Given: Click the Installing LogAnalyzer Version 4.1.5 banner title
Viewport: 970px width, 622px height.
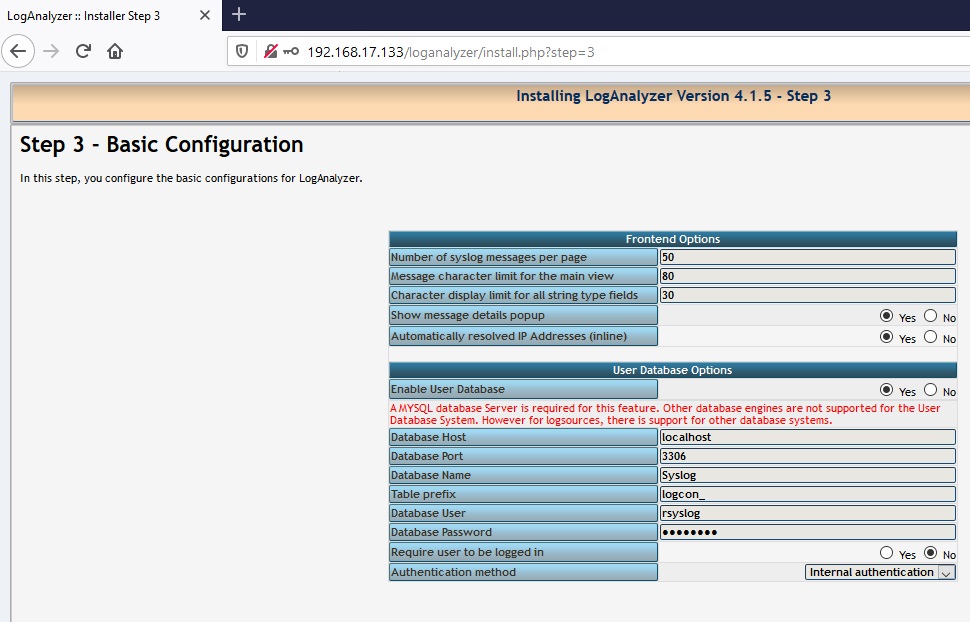Looking at the screenshot, I should [673, 96].
